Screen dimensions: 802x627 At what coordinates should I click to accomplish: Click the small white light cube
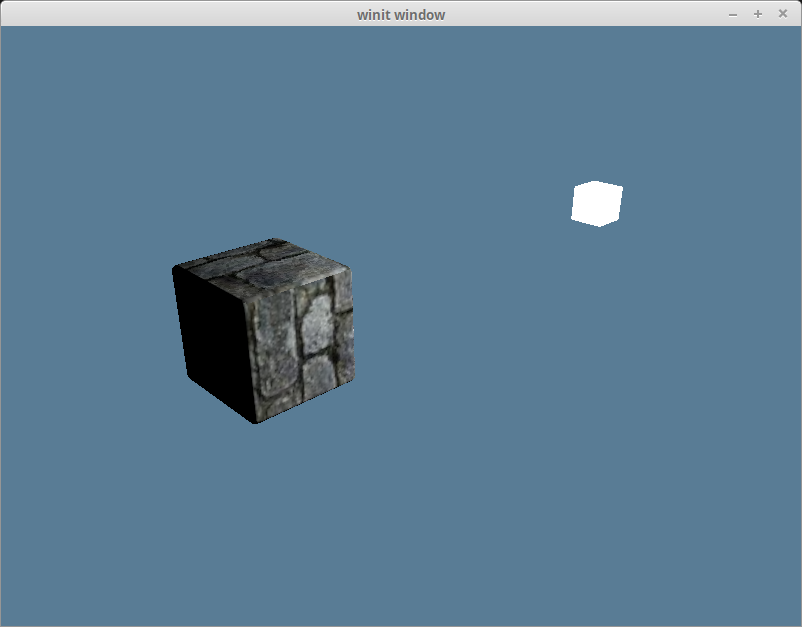[x=597, y=203]
